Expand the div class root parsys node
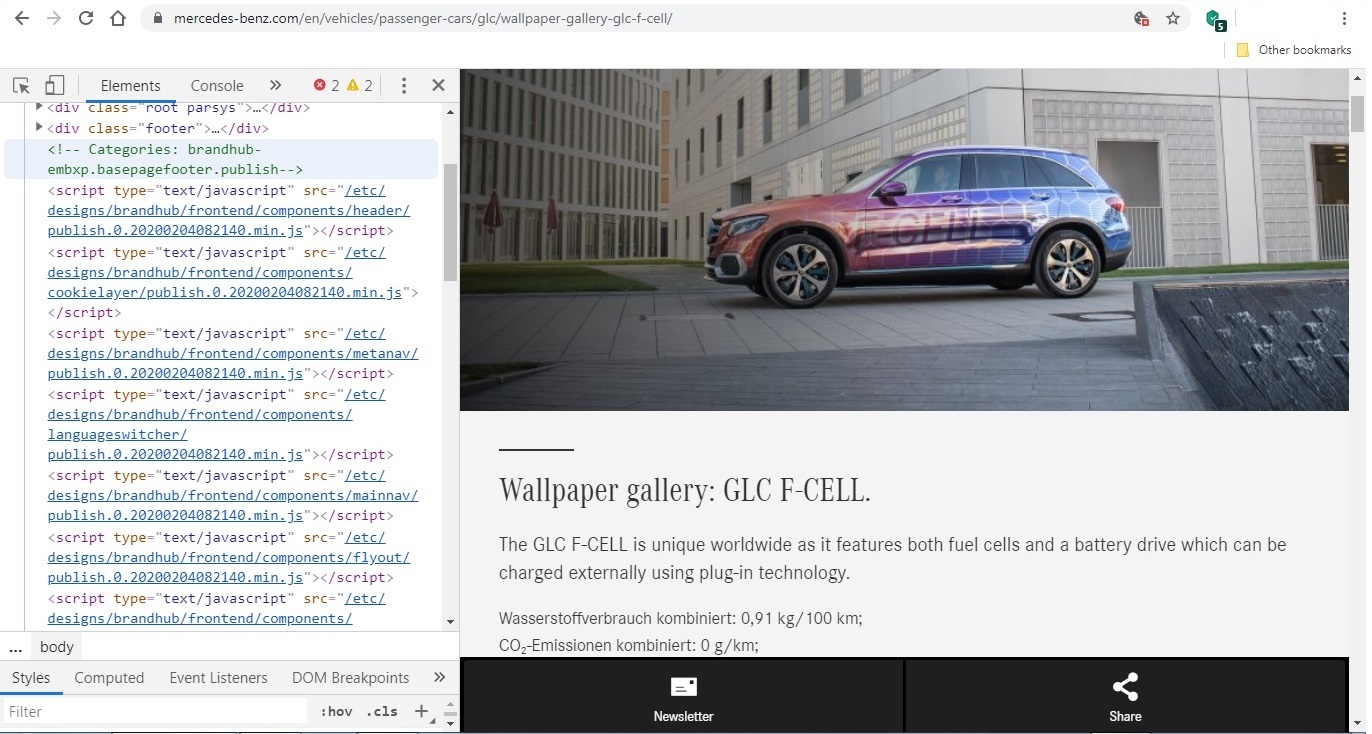 click(39, 107)
